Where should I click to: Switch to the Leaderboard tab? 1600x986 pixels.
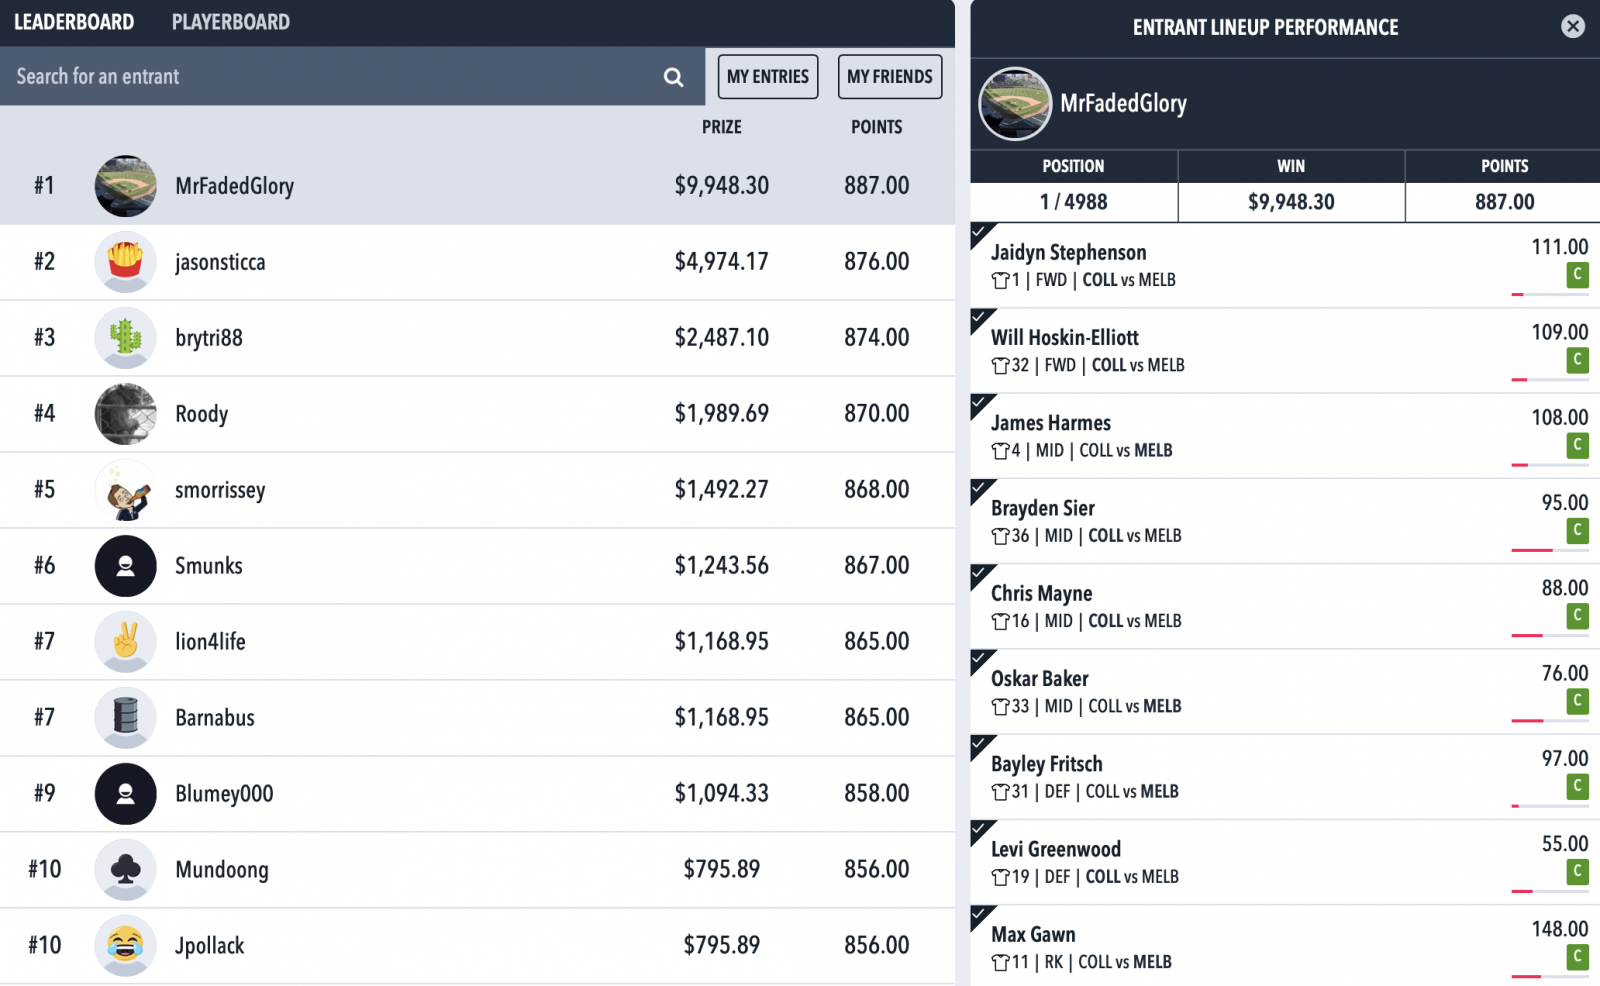point(74,22)
